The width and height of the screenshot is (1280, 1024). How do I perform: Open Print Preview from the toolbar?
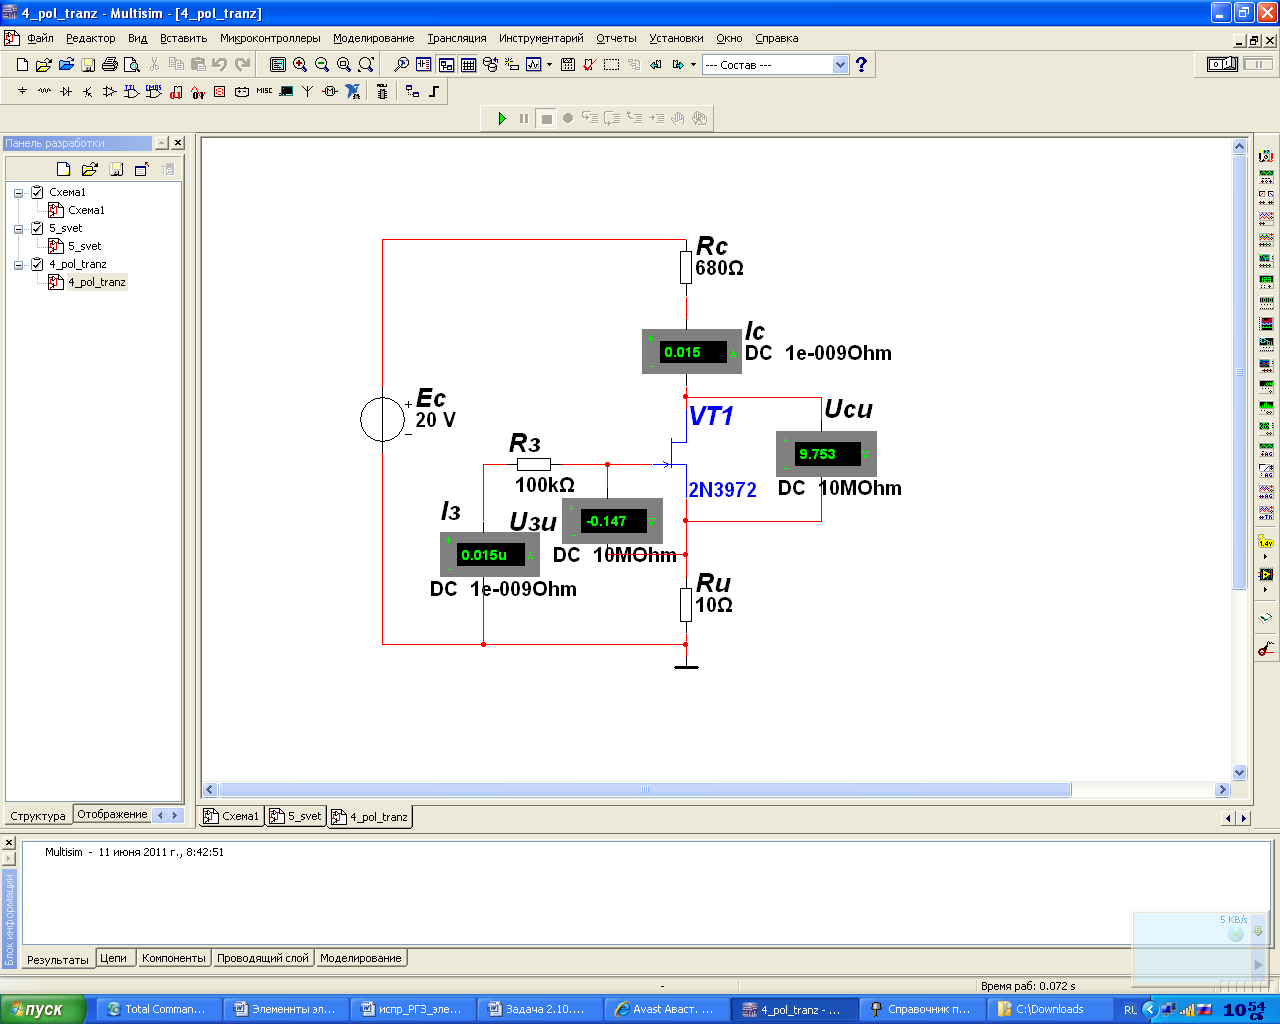(131, 64)
